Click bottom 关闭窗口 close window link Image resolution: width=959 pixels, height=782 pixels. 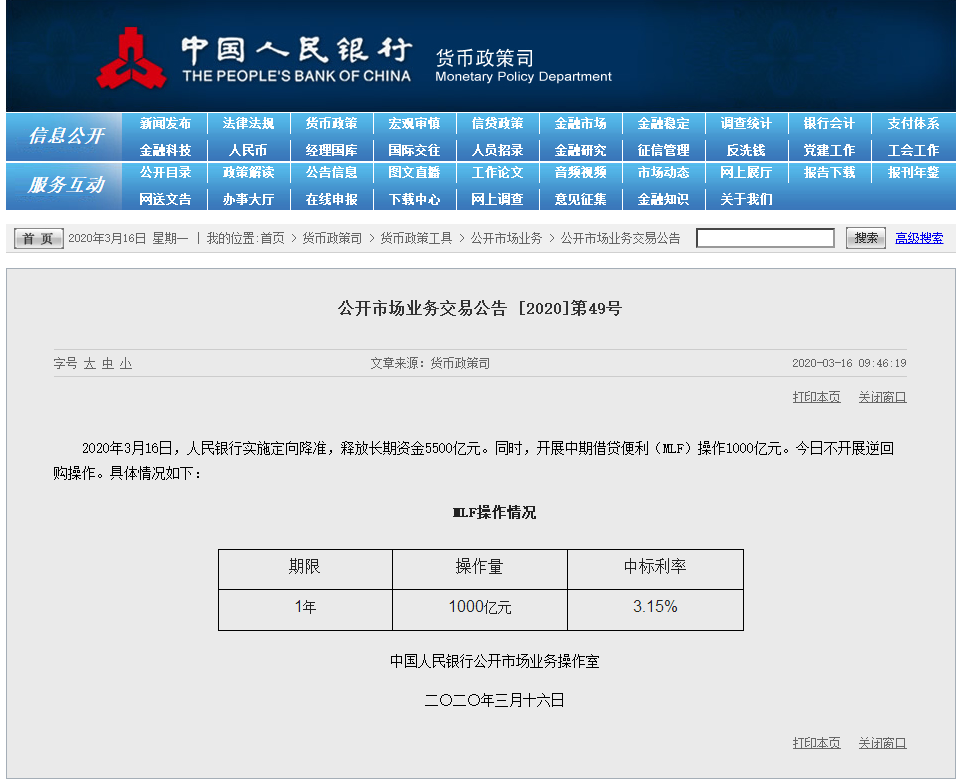(x=882, y=743)
